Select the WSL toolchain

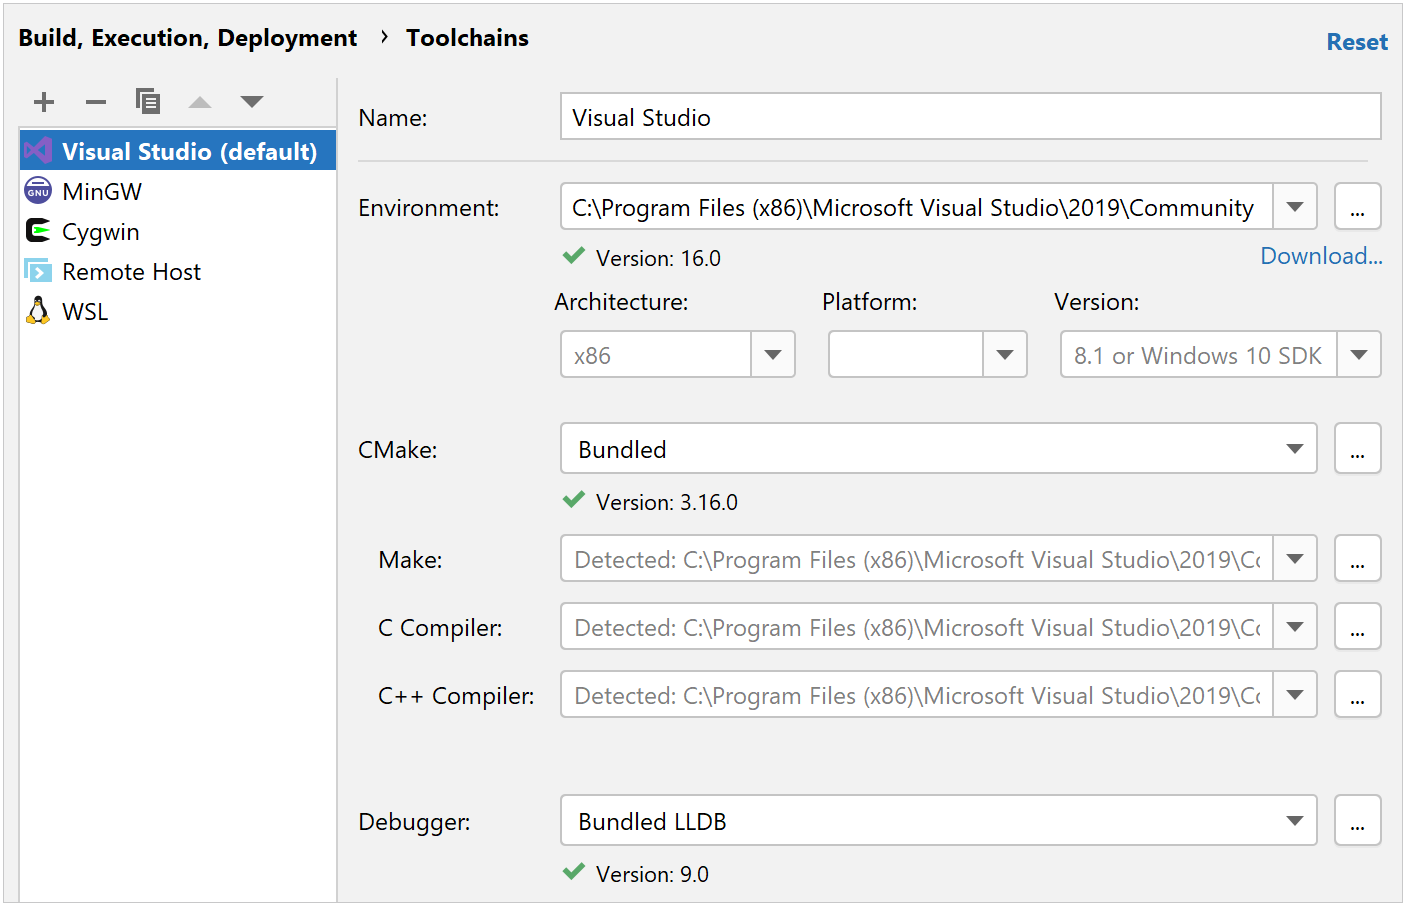[178, 311]
